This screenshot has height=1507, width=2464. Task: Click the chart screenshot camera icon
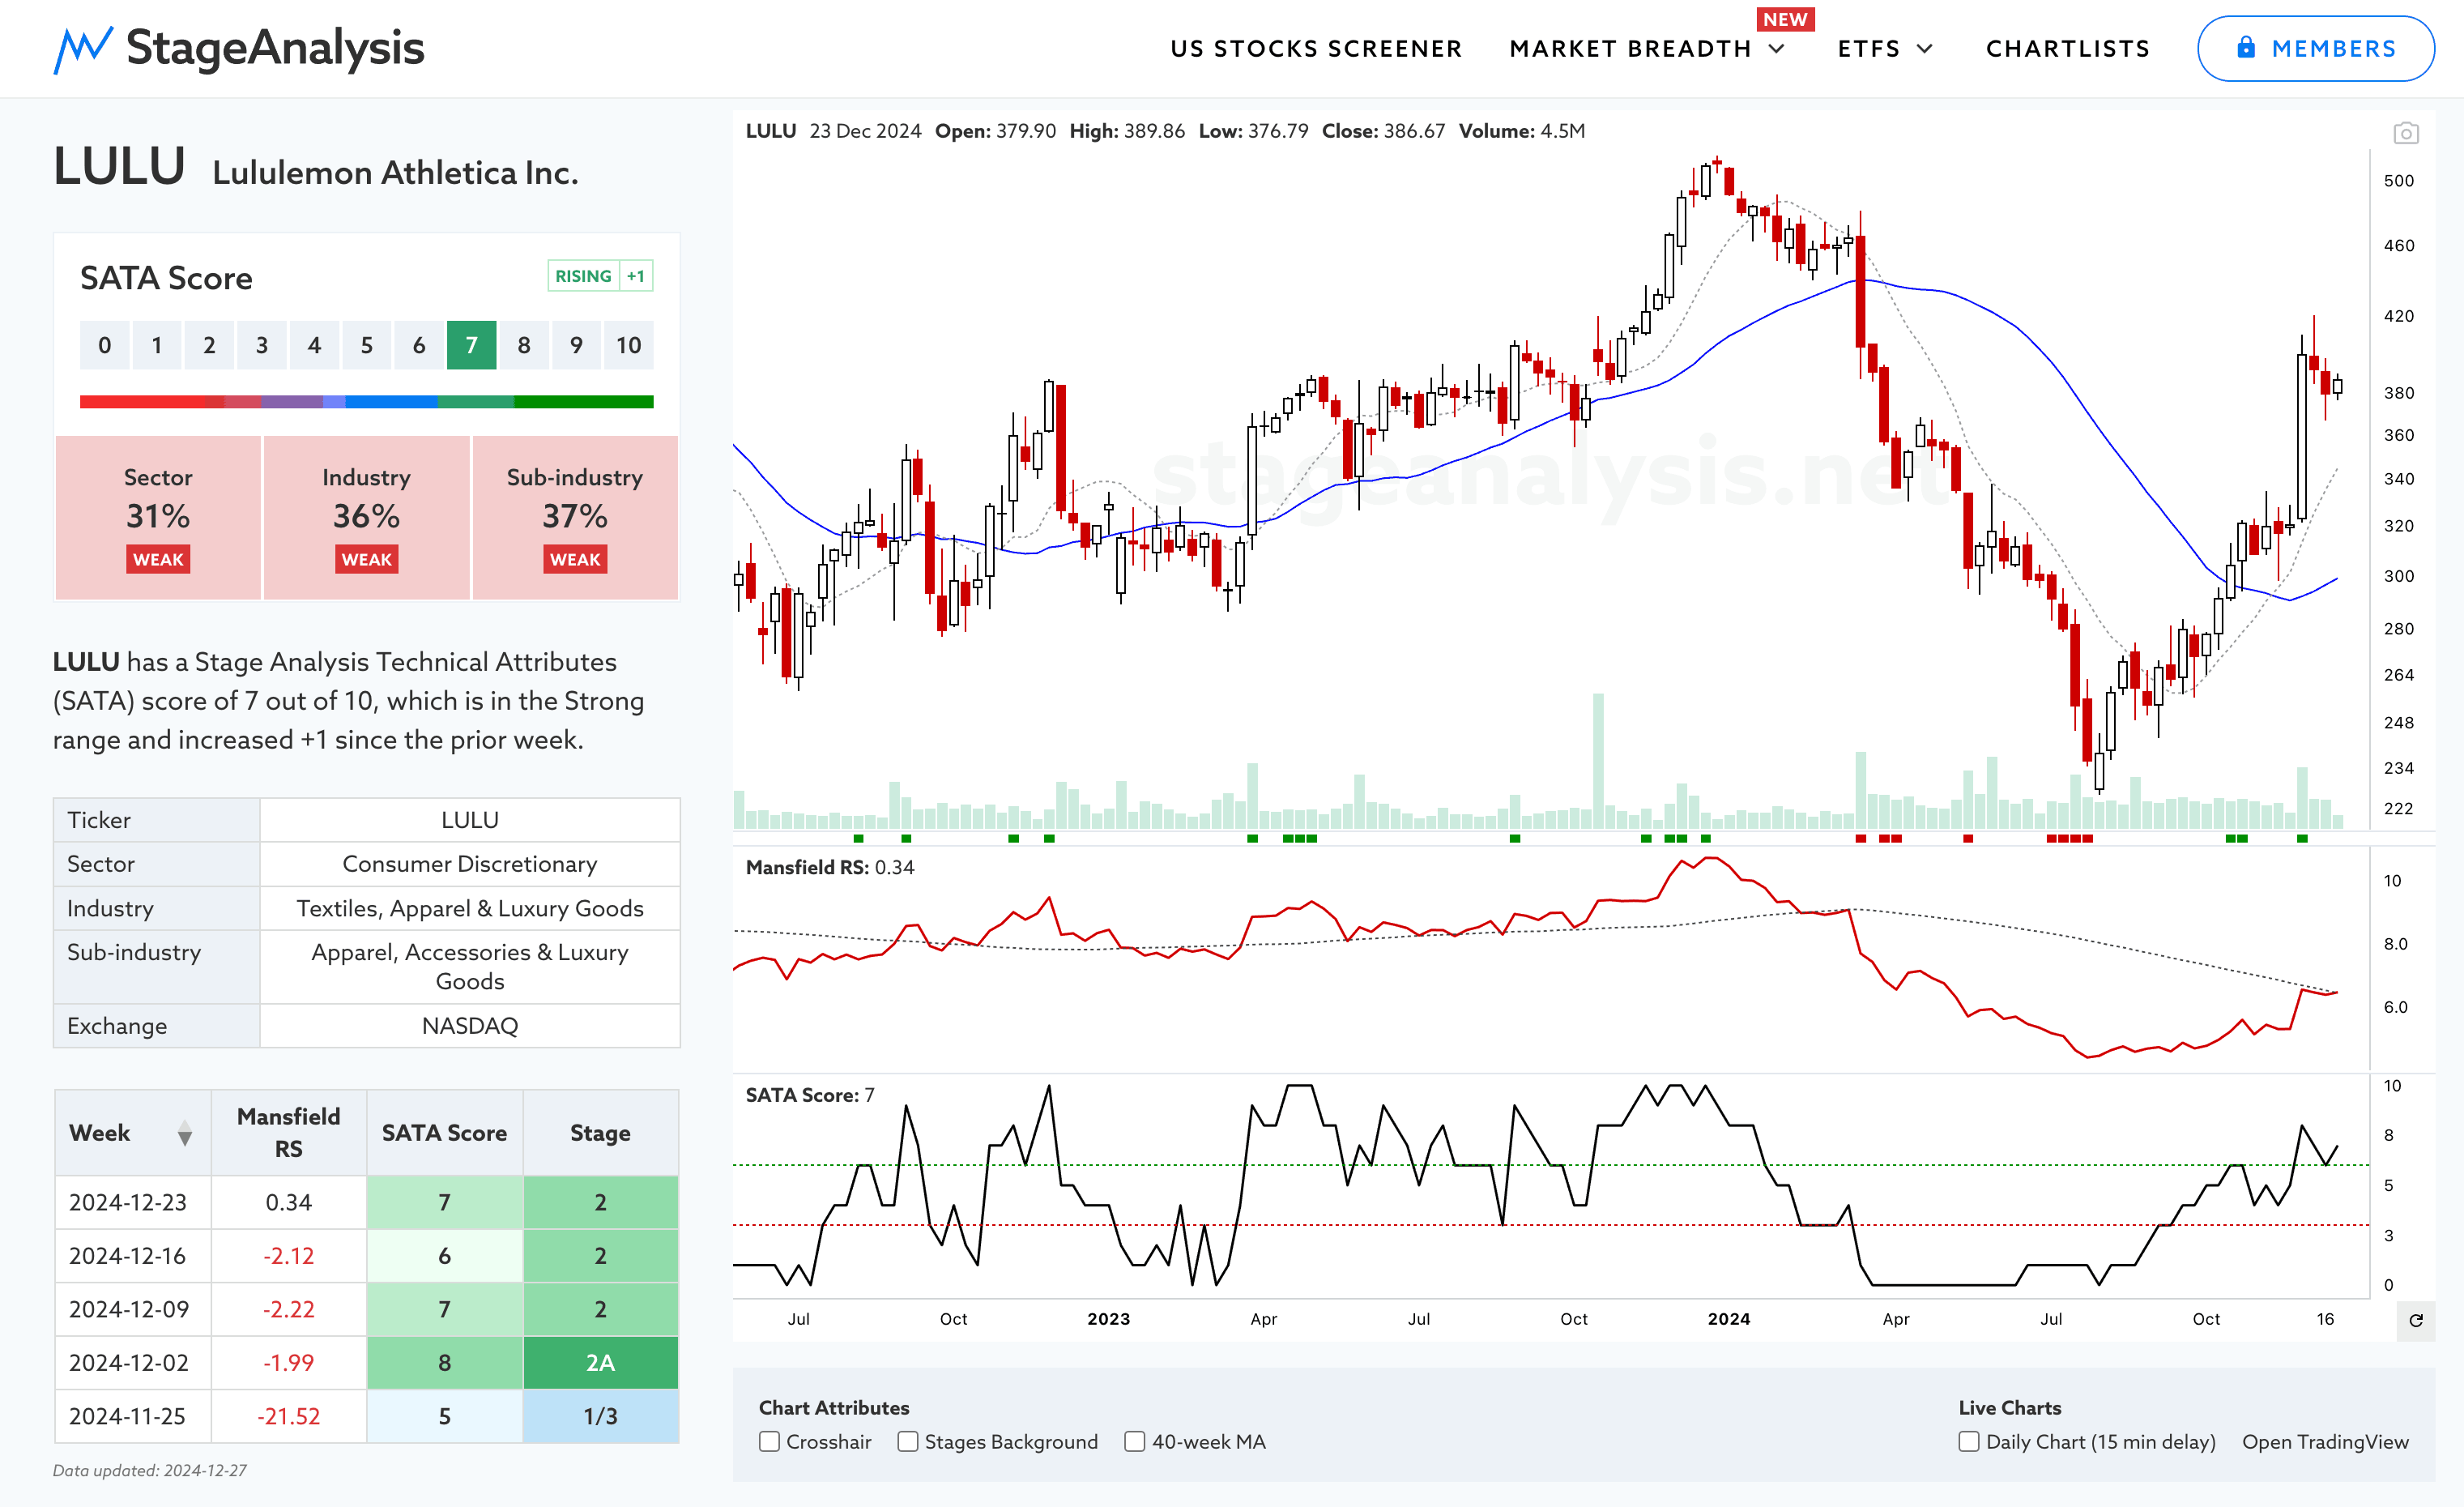pyautogui.click(x=2405, y=133)
